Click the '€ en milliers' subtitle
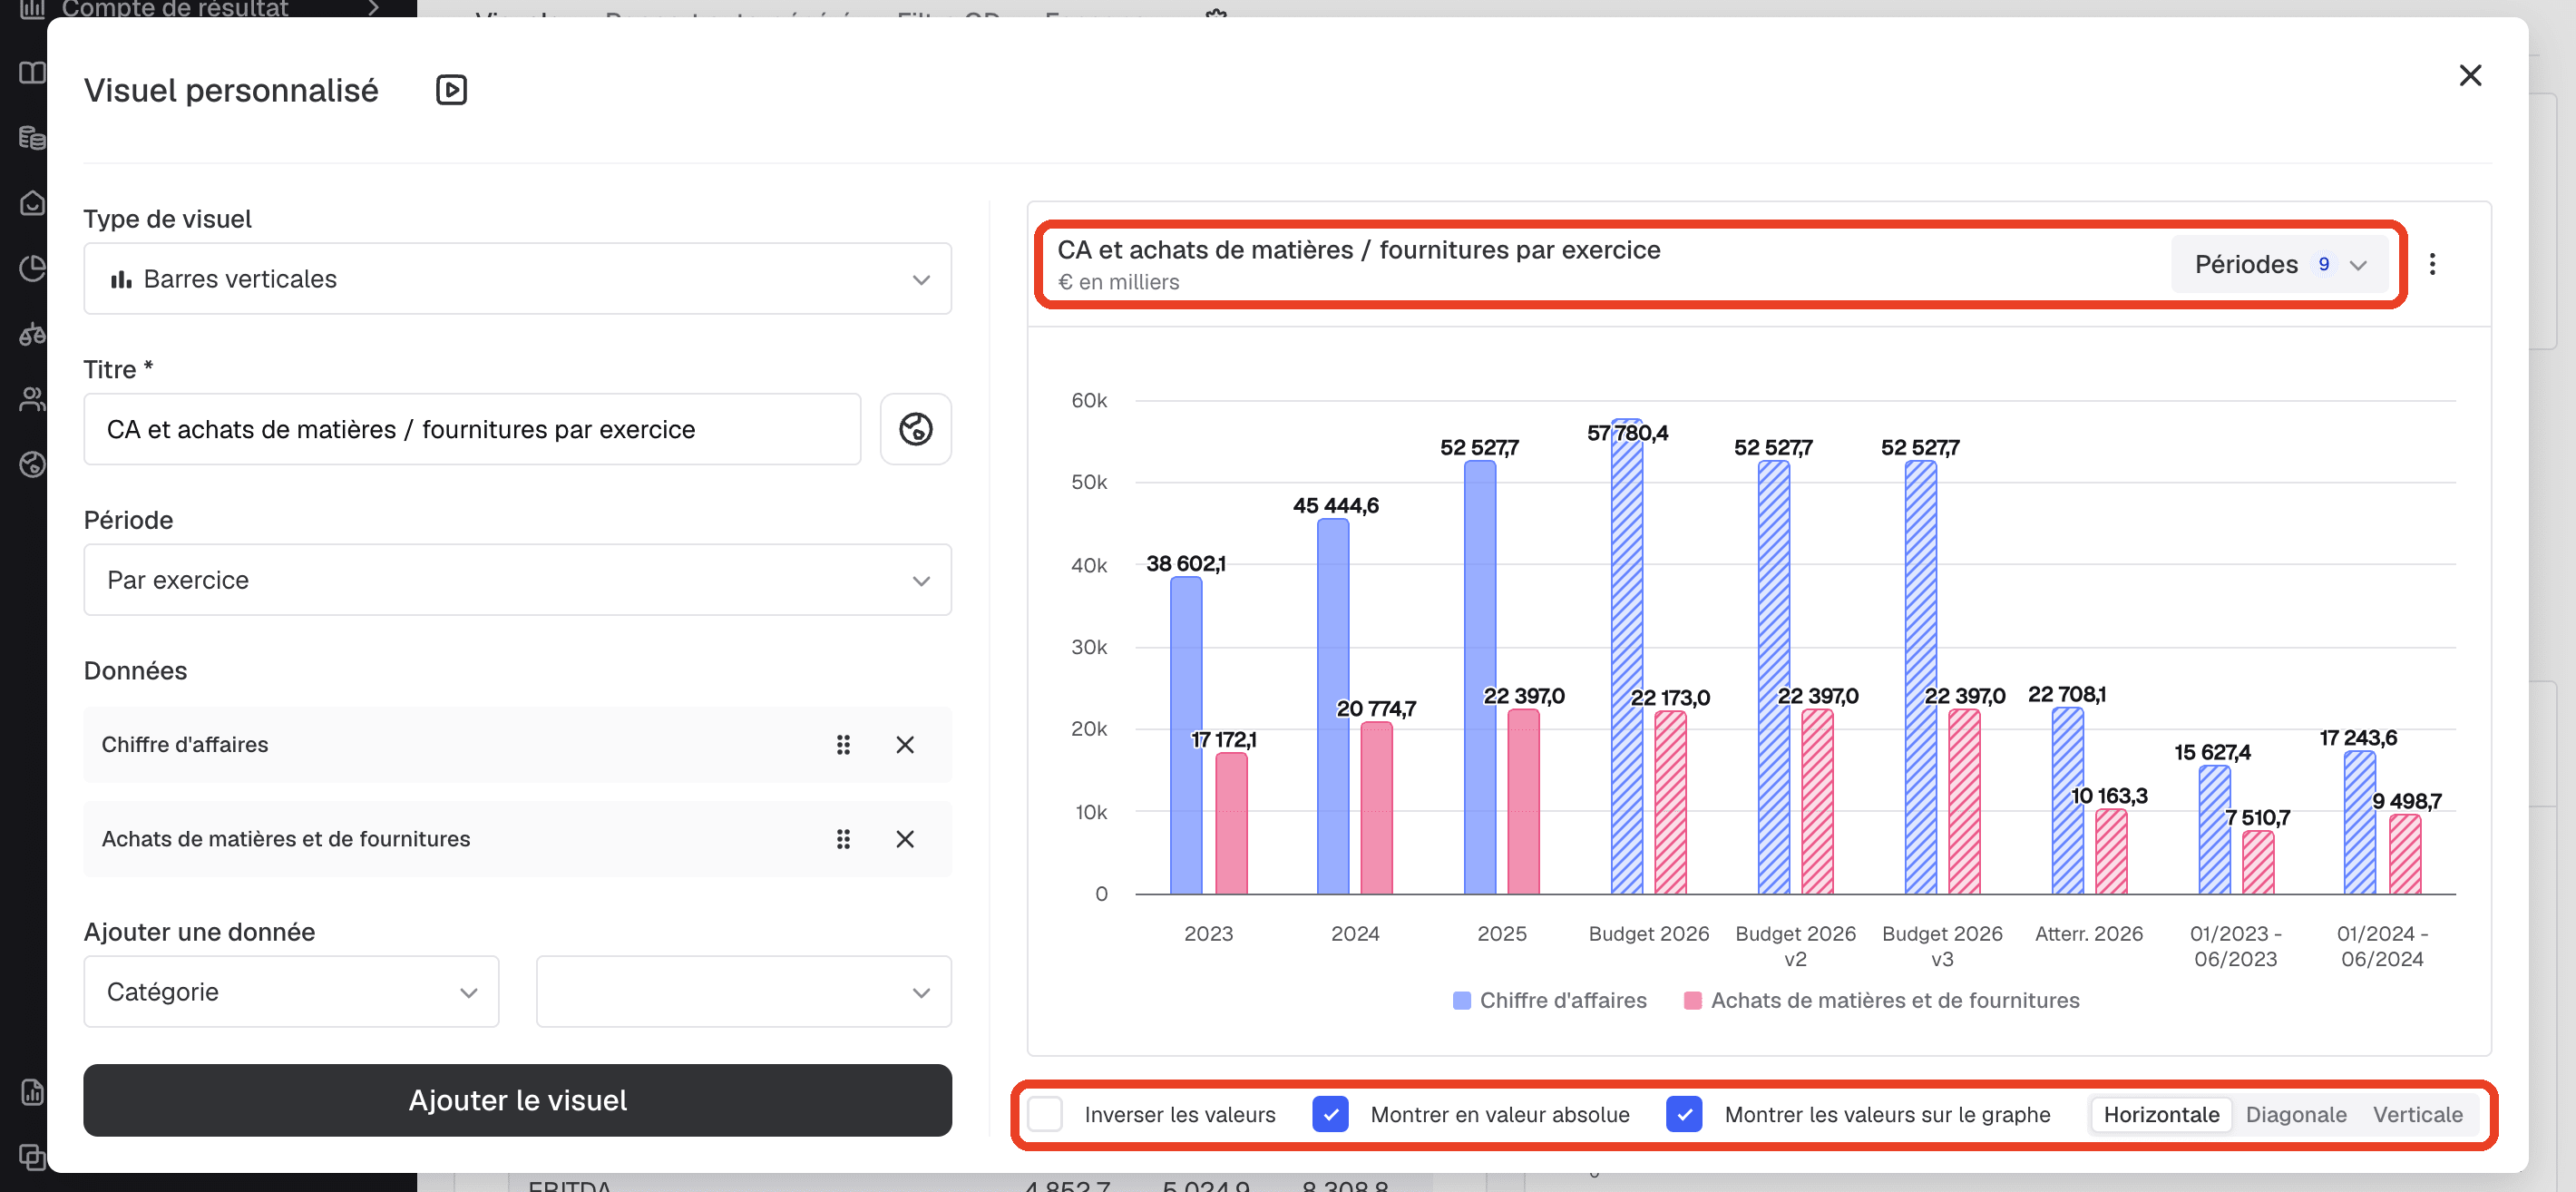 click(1118, 282)
